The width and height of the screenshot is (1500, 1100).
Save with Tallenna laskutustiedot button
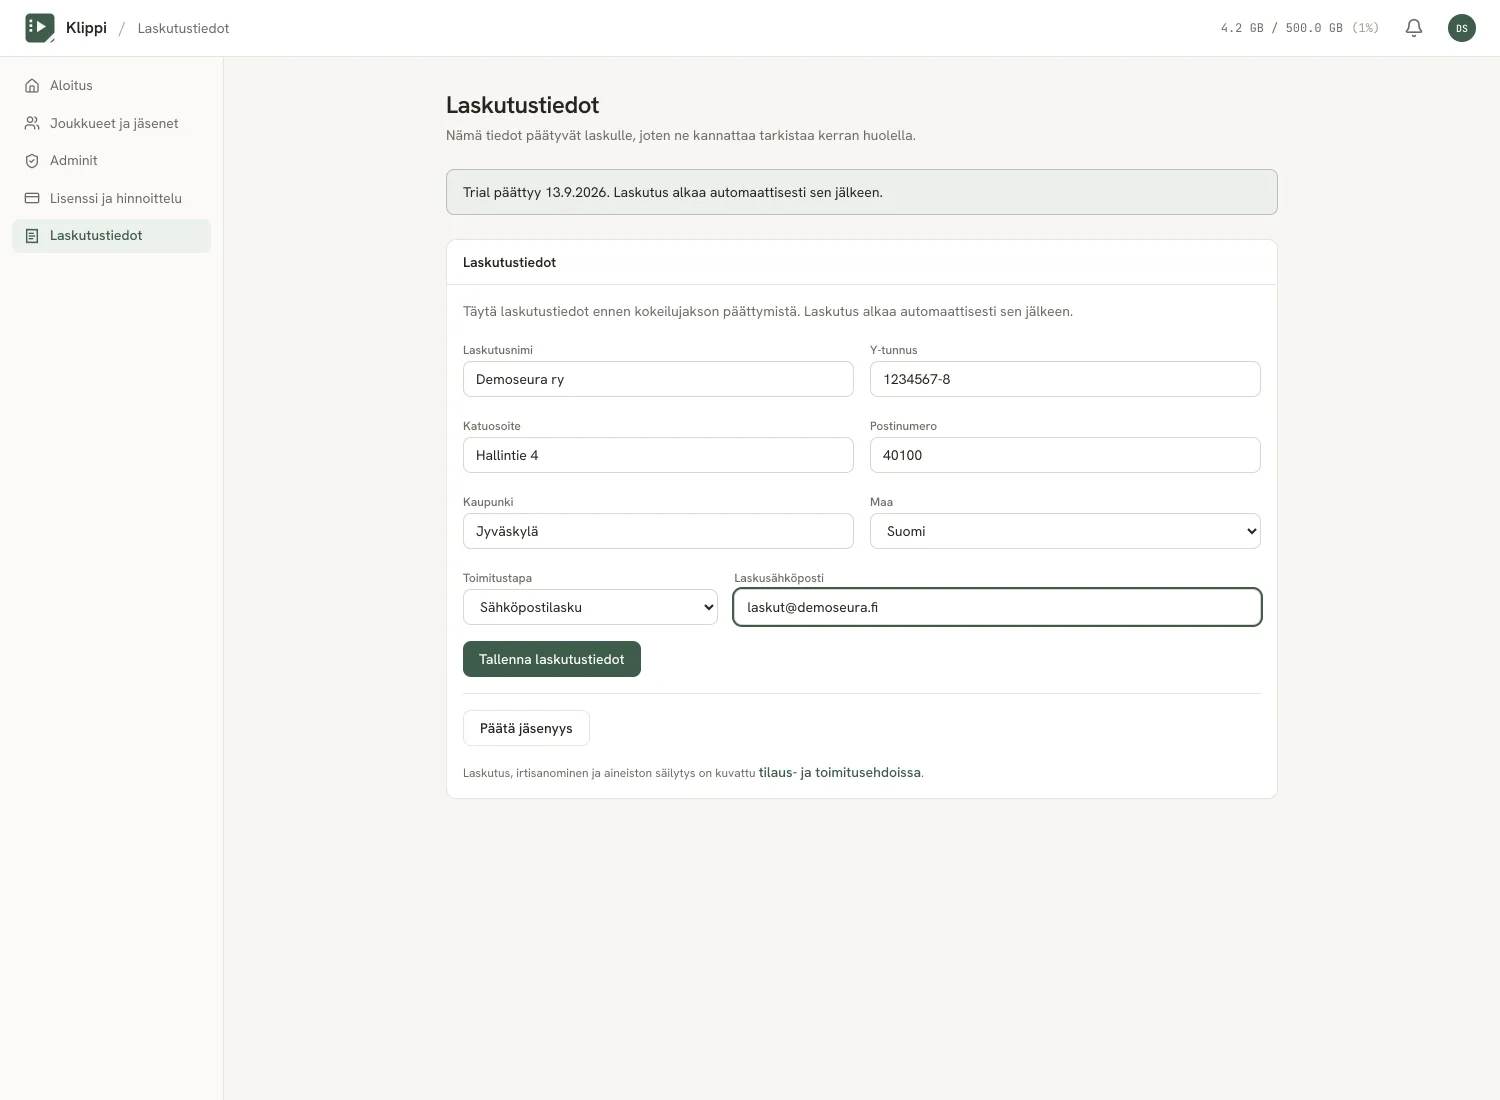point(552,659)
